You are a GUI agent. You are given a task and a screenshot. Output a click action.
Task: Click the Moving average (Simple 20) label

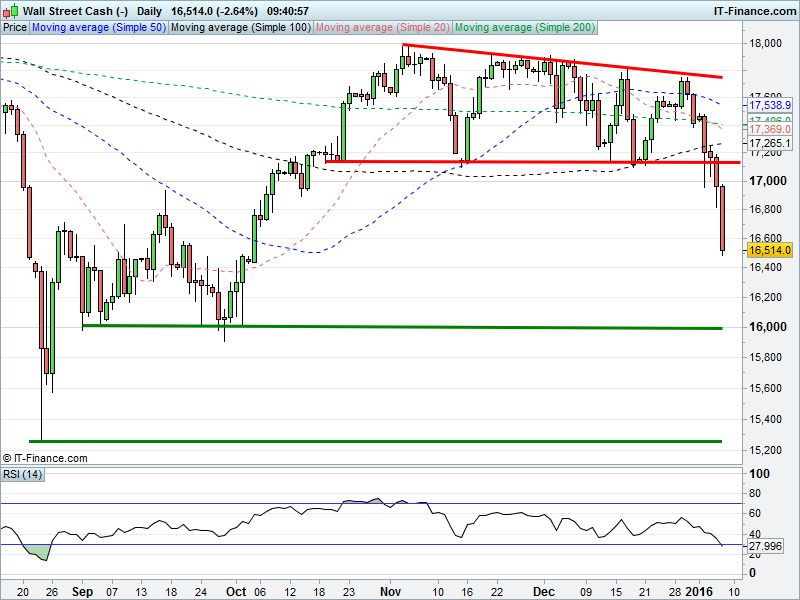382,28
